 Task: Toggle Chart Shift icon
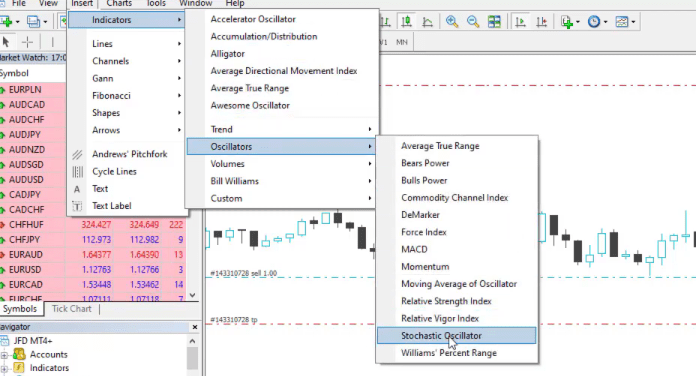(x=542, y=21)
